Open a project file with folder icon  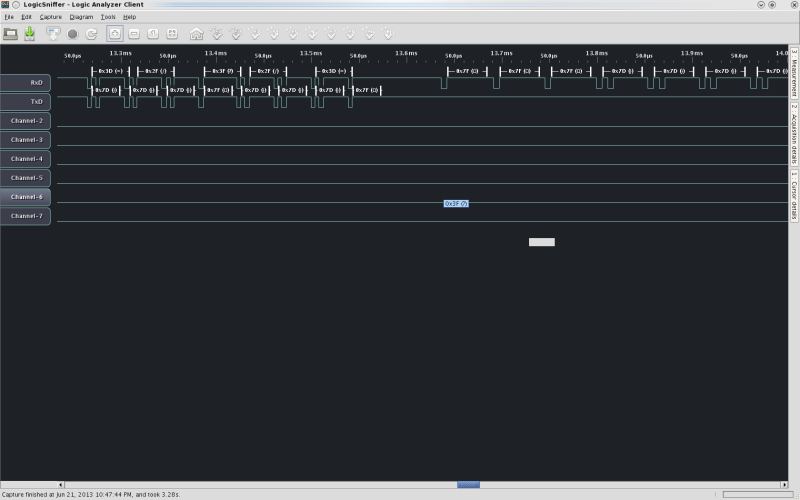(x=11, y=34)
